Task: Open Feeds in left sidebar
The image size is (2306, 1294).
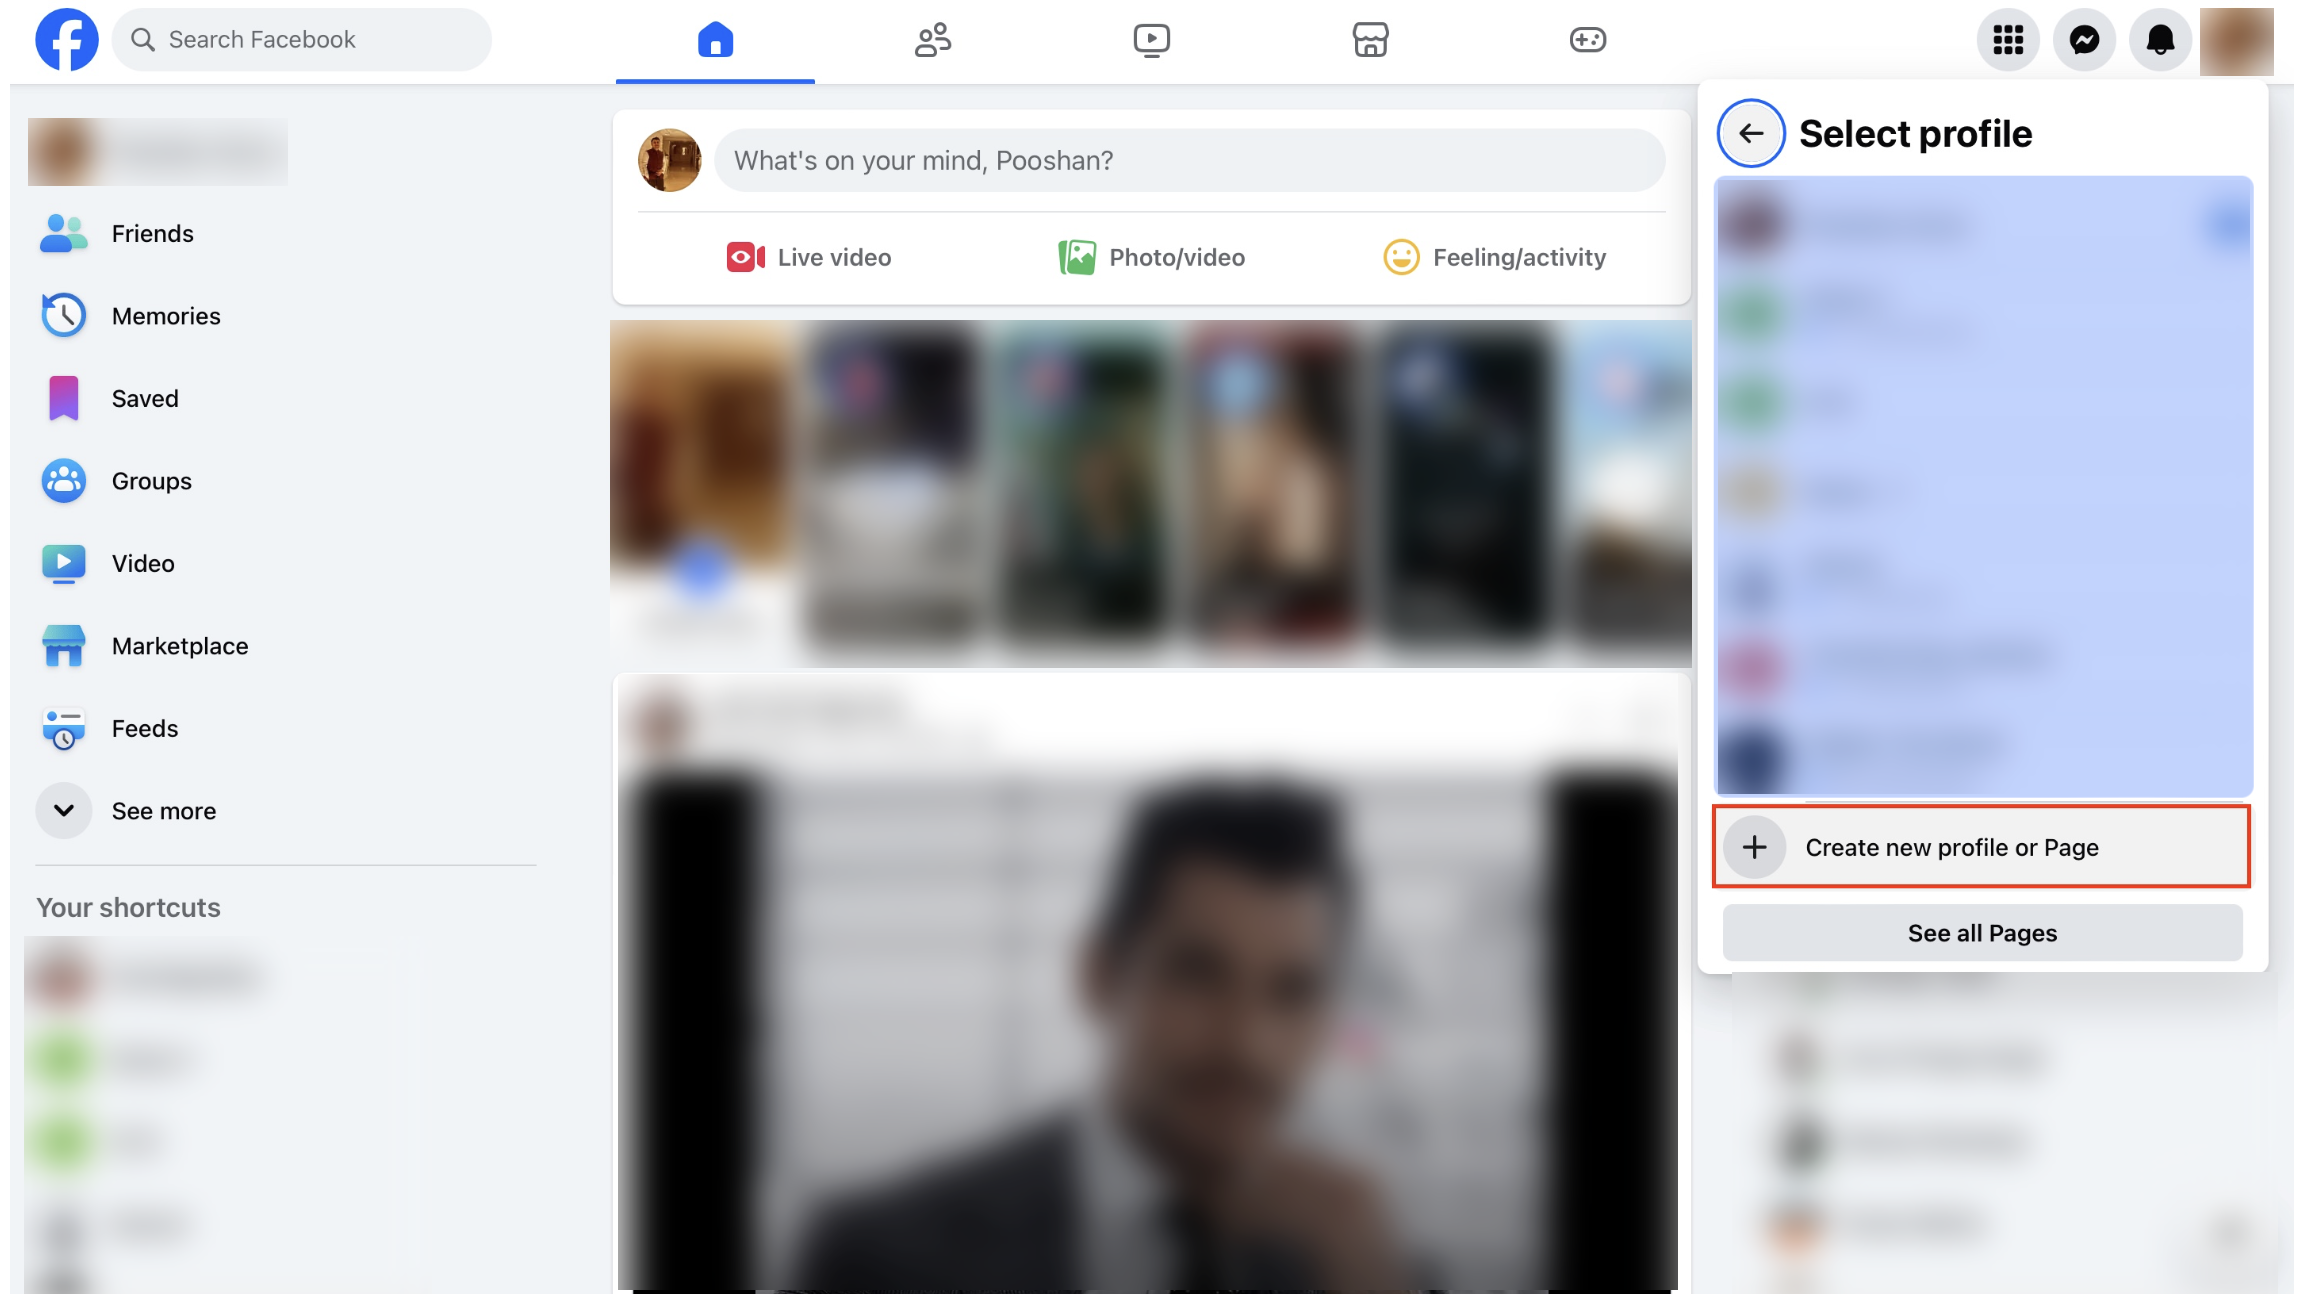Action: pyautogui.click(x=285, y=728)
